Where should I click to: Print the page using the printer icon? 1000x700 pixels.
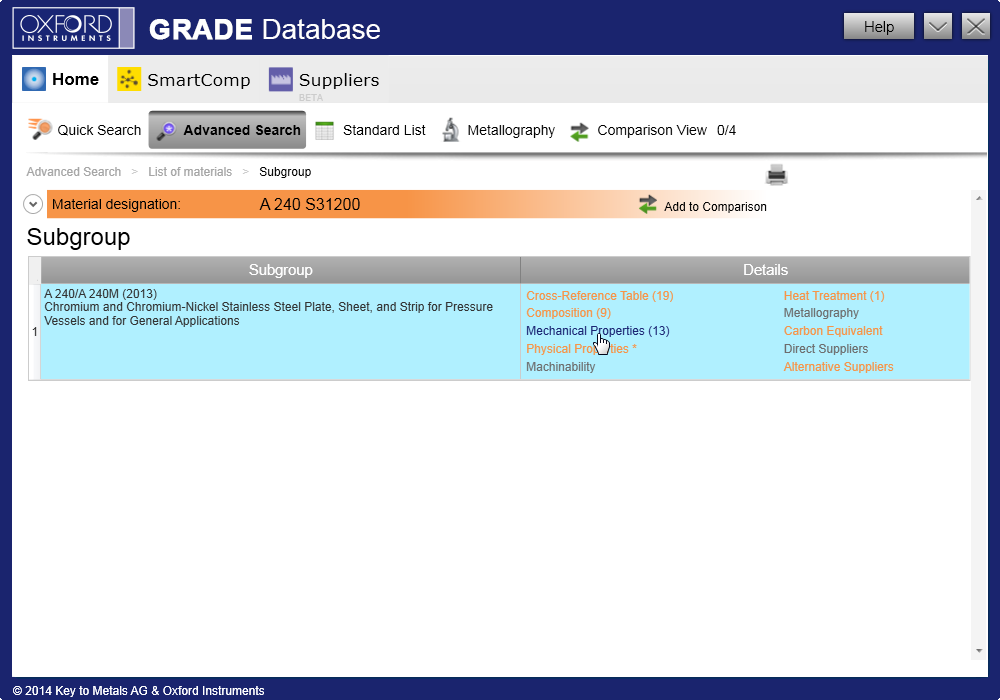[x=776, y=174]
